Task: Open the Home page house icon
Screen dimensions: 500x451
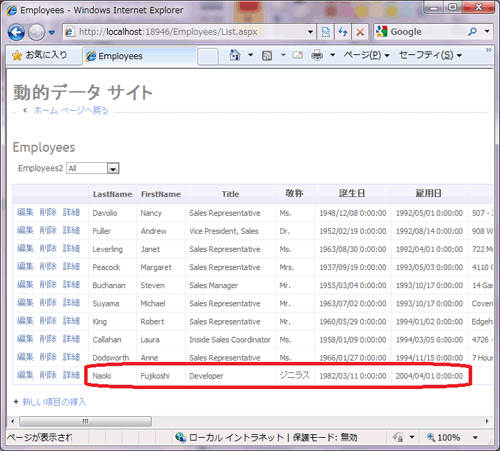Action: click(235, 55)
